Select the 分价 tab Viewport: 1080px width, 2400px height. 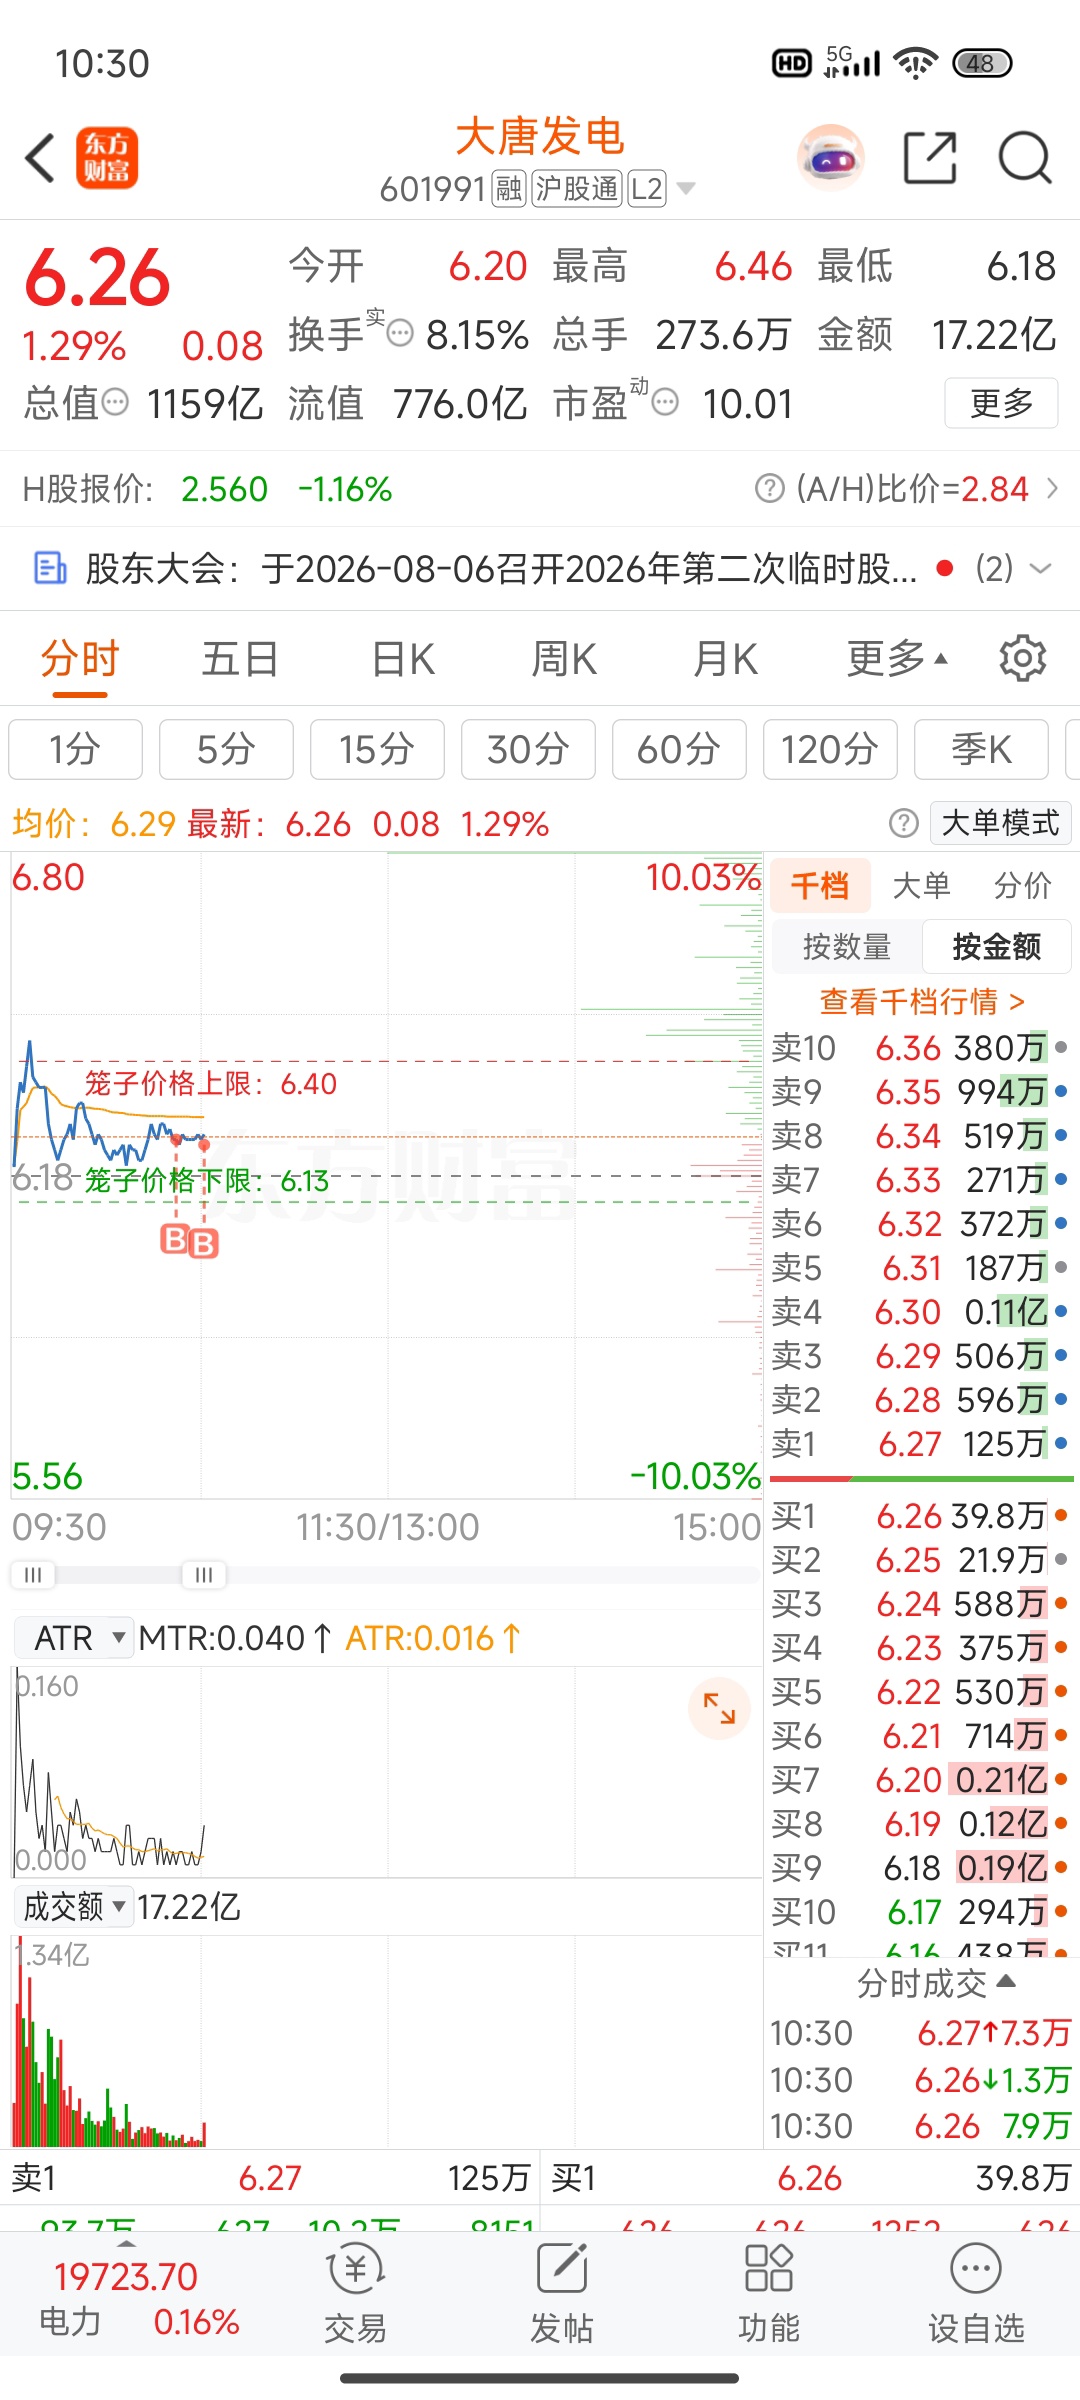point(1022,884)
